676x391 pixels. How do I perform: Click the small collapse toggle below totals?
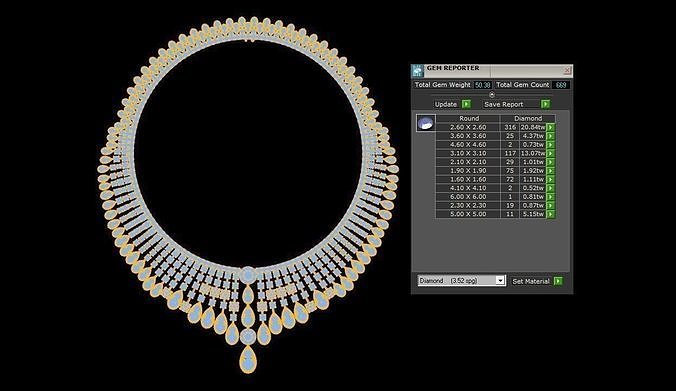[492, 95]
